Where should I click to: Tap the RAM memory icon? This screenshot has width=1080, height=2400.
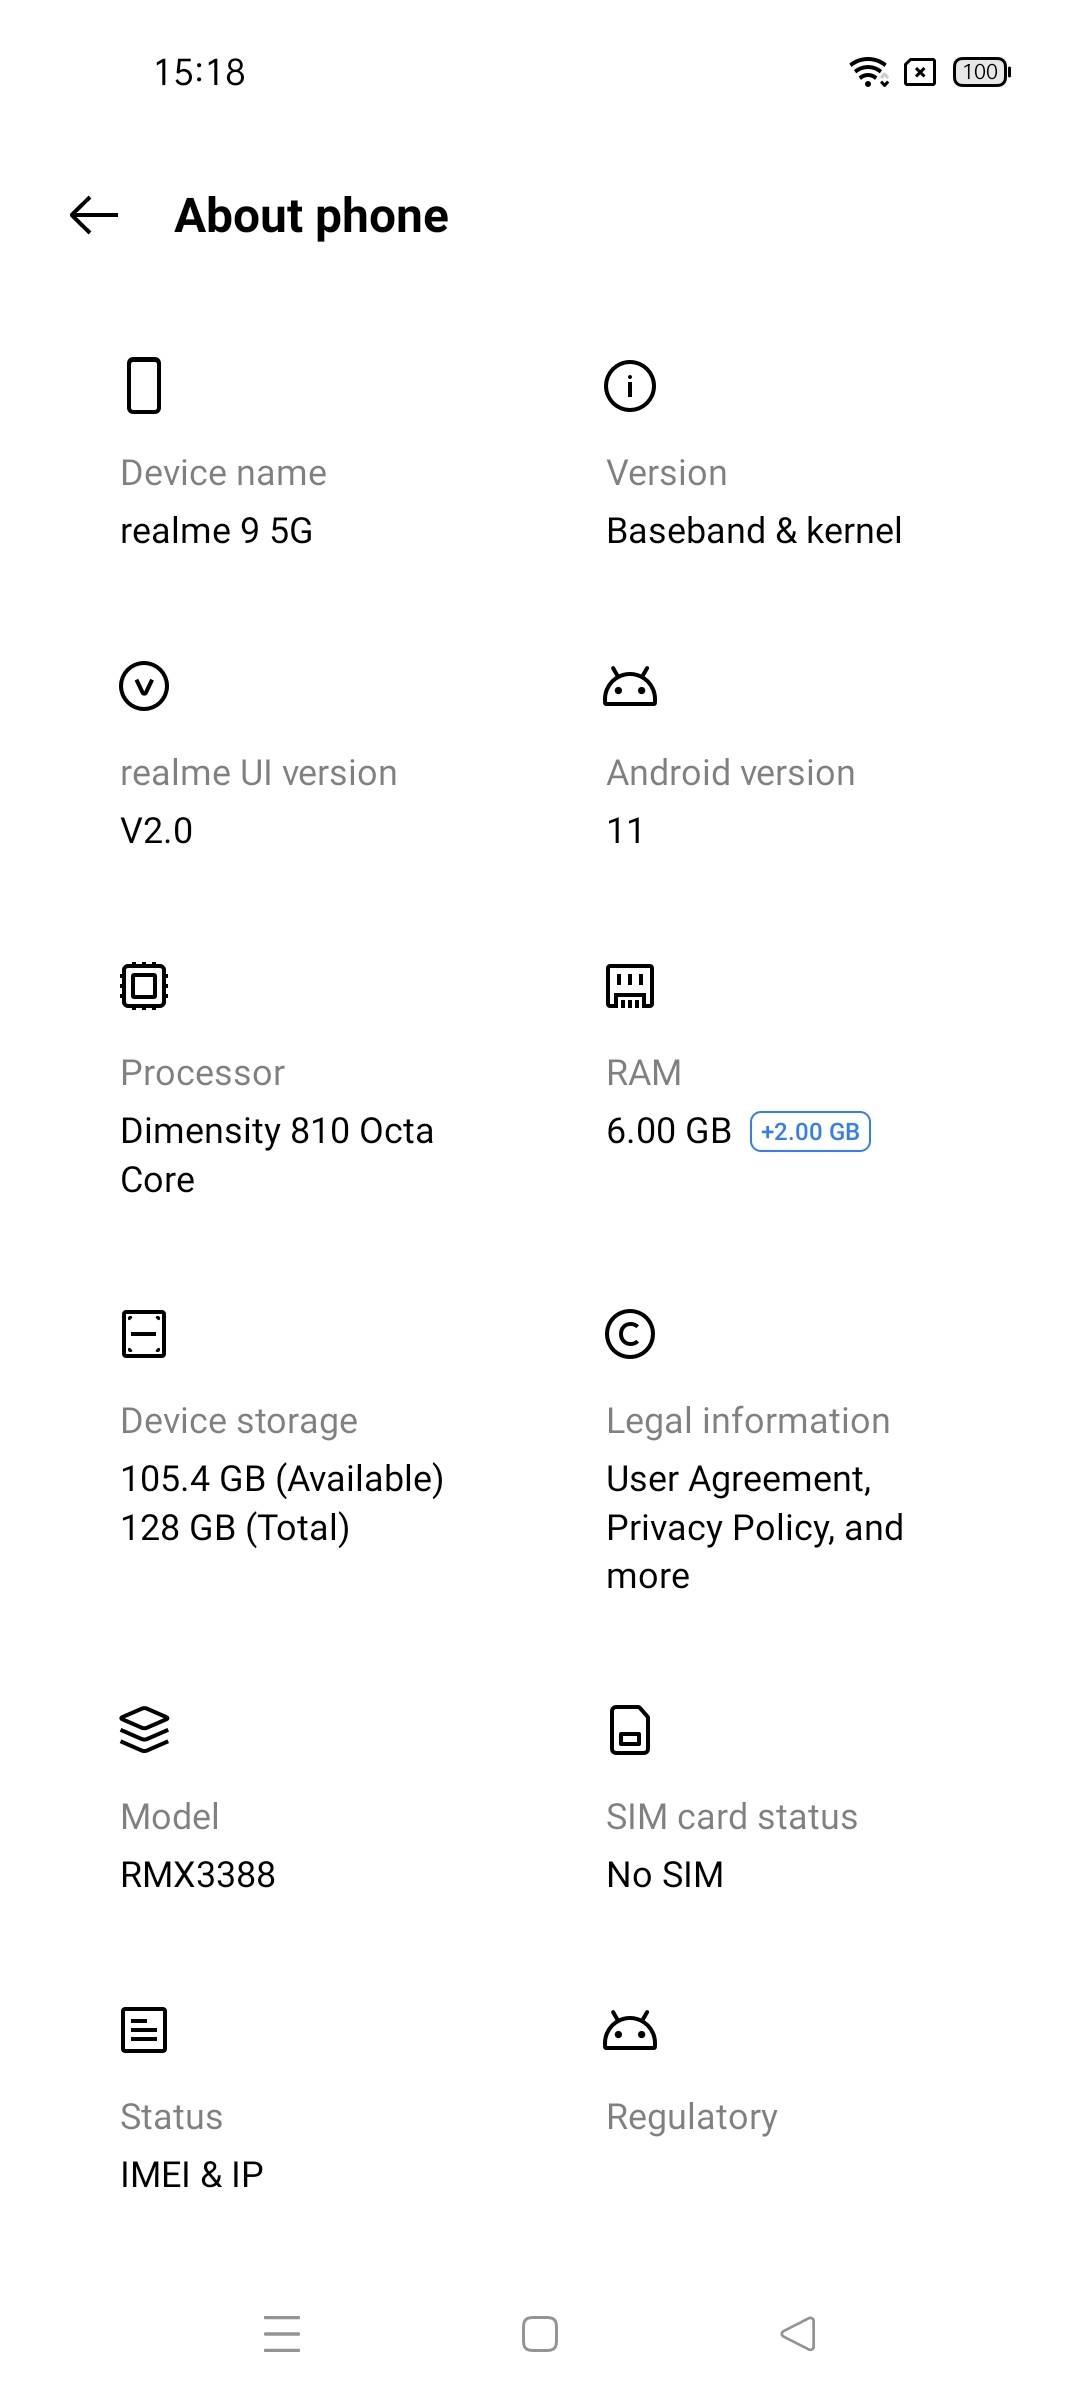(630, 986)
